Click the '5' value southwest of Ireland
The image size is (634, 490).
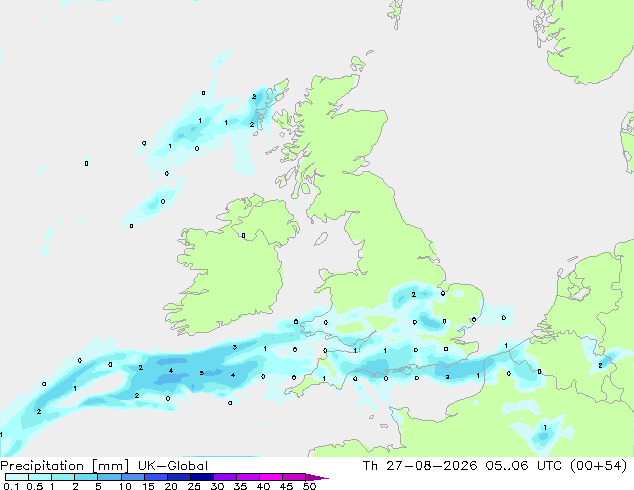[x=201, y=373]
